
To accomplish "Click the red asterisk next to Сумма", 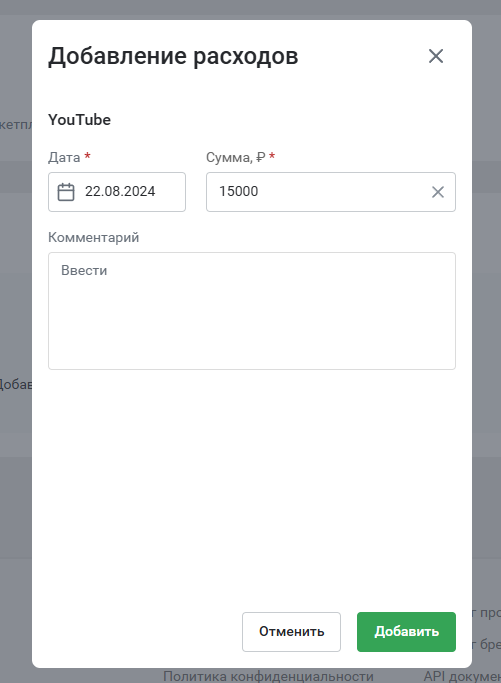I will (272, 156).
